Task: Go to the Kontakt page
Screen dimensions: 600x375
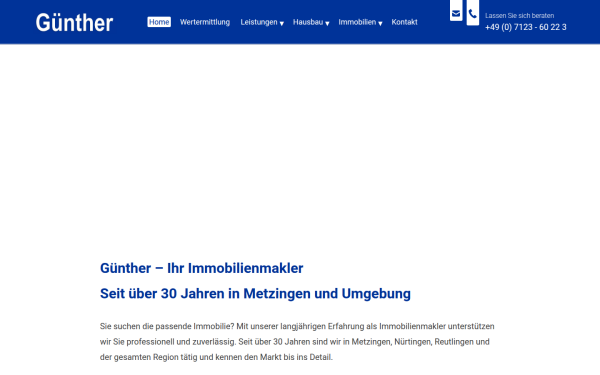Action: (x=404, y=22)
